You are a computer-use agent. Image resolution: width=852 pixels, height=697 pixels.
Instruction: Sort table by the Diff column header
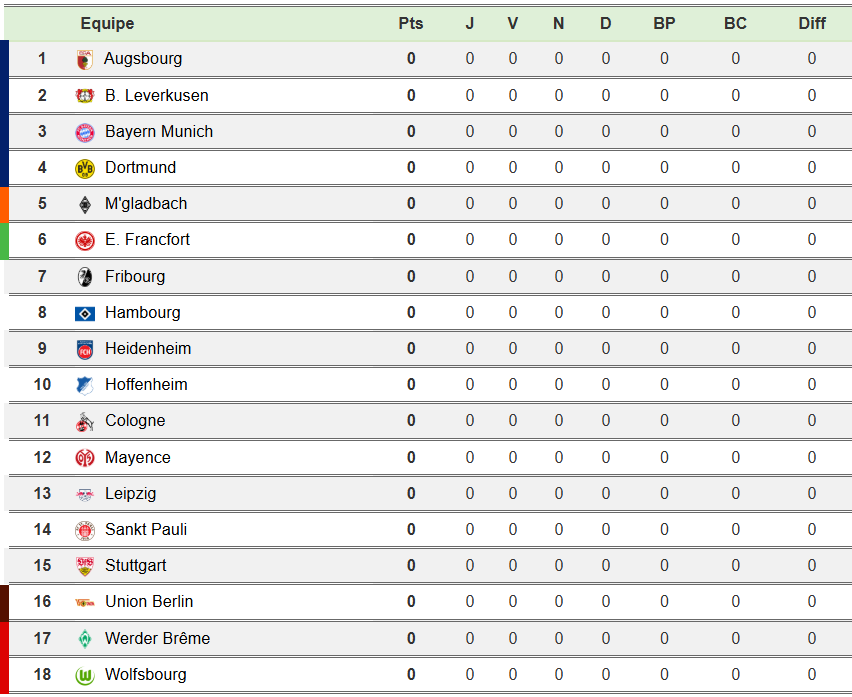click(x=812, y=23)
